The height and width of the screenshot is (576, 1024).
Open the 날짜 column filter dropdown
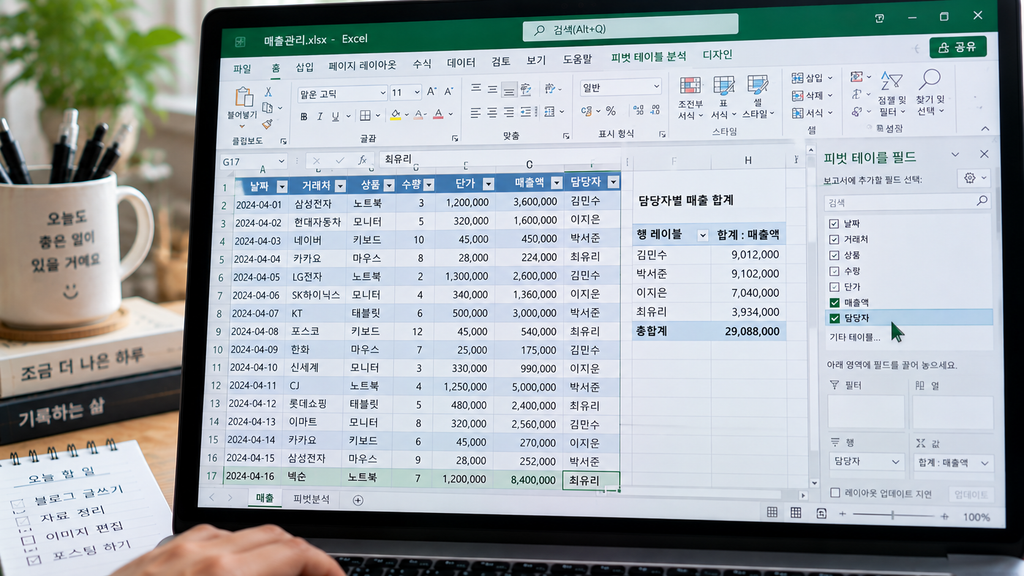pyautogui.click(x=281, y=187)
